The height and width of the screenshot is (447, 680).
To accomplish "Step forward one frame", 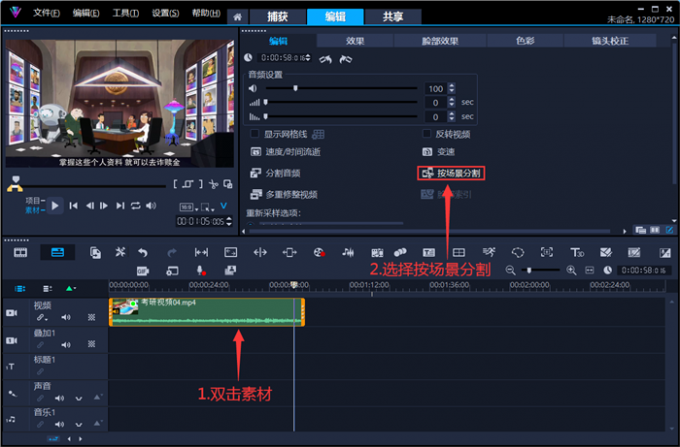I will click(x=104, y=206).
